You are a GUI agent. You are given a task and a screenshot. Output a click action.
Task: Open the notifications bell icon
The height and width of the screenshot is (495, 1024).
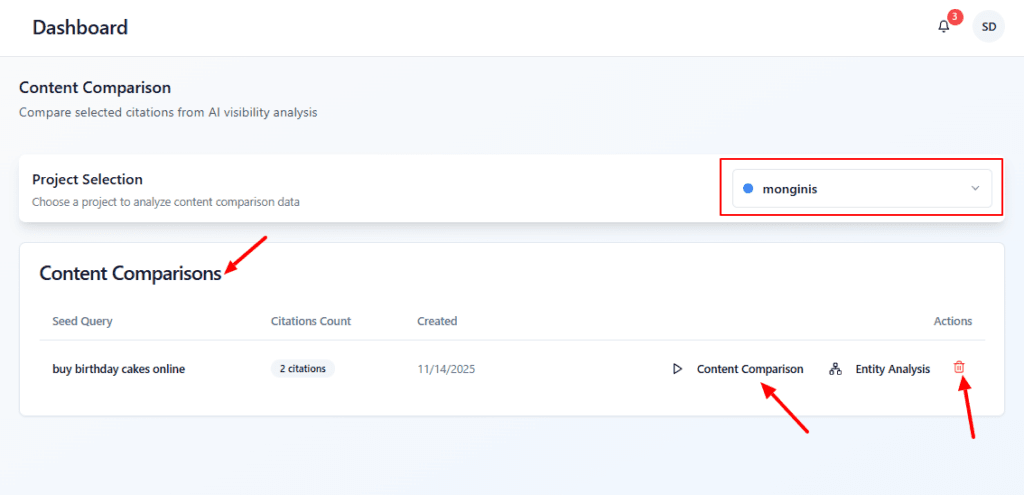coord(943,27)
